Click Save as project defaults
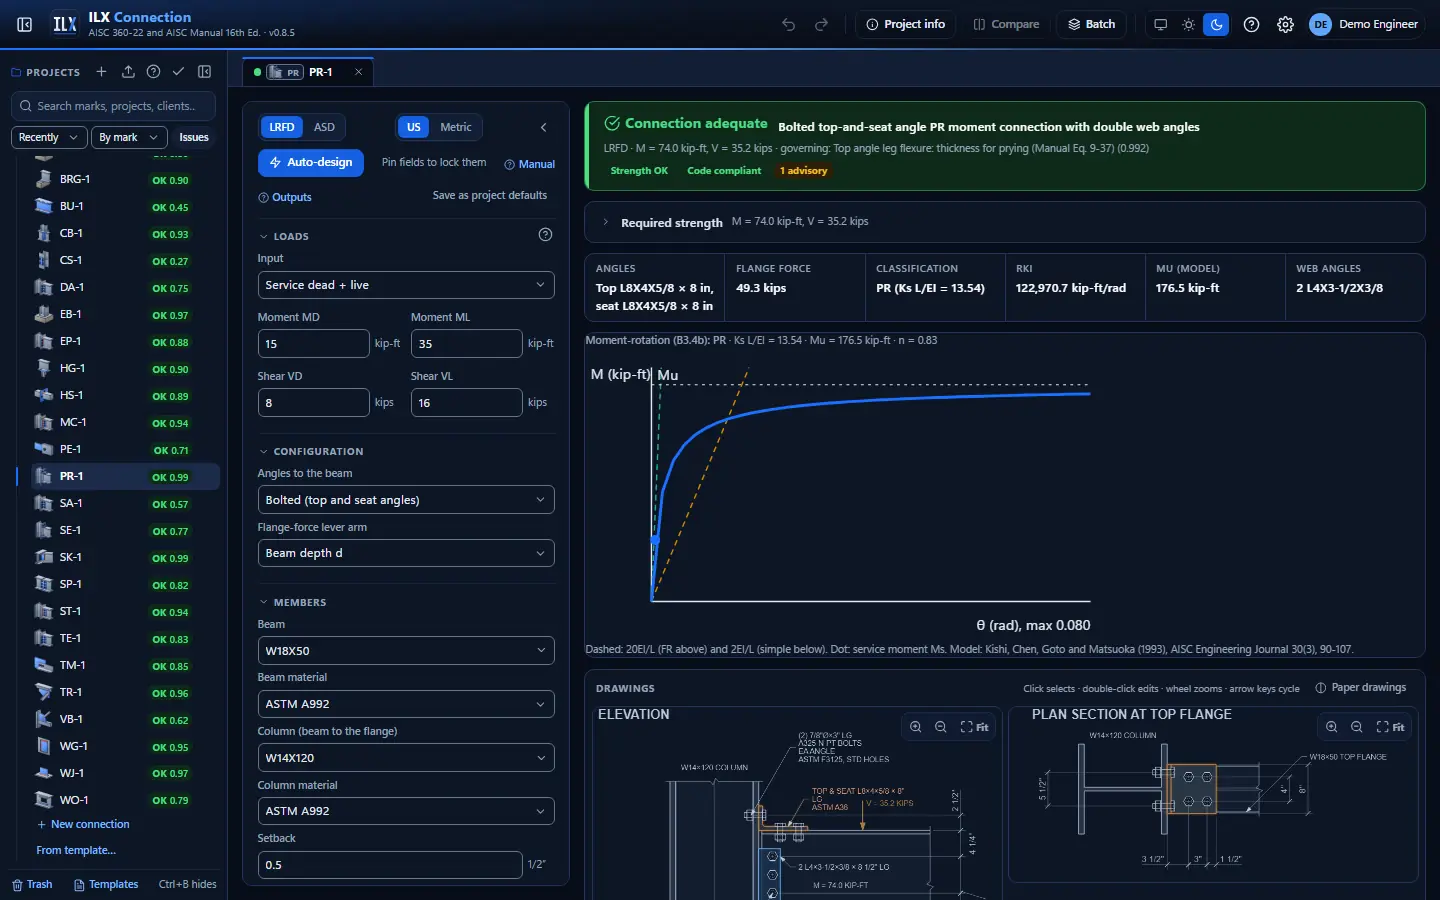The height and width of the screenshot is (900, 1440). [490, 195]
